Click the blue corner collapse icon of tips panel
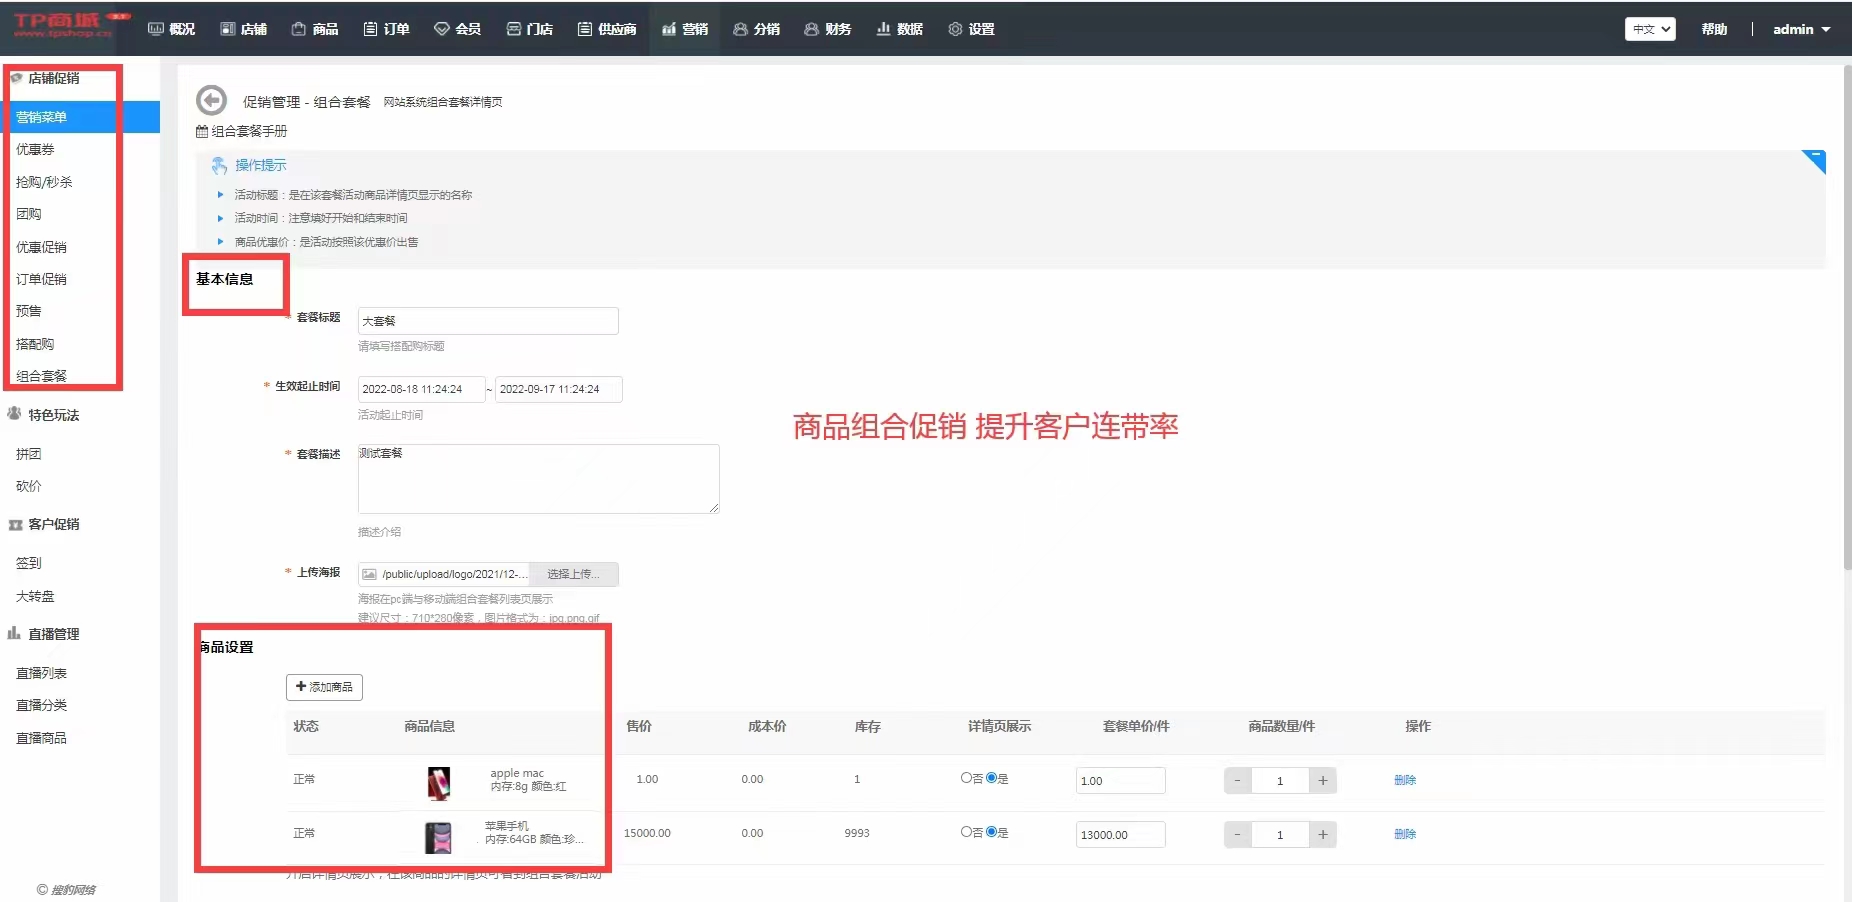This screenshot has width=1852, height=902. [x=1814, y=161]
